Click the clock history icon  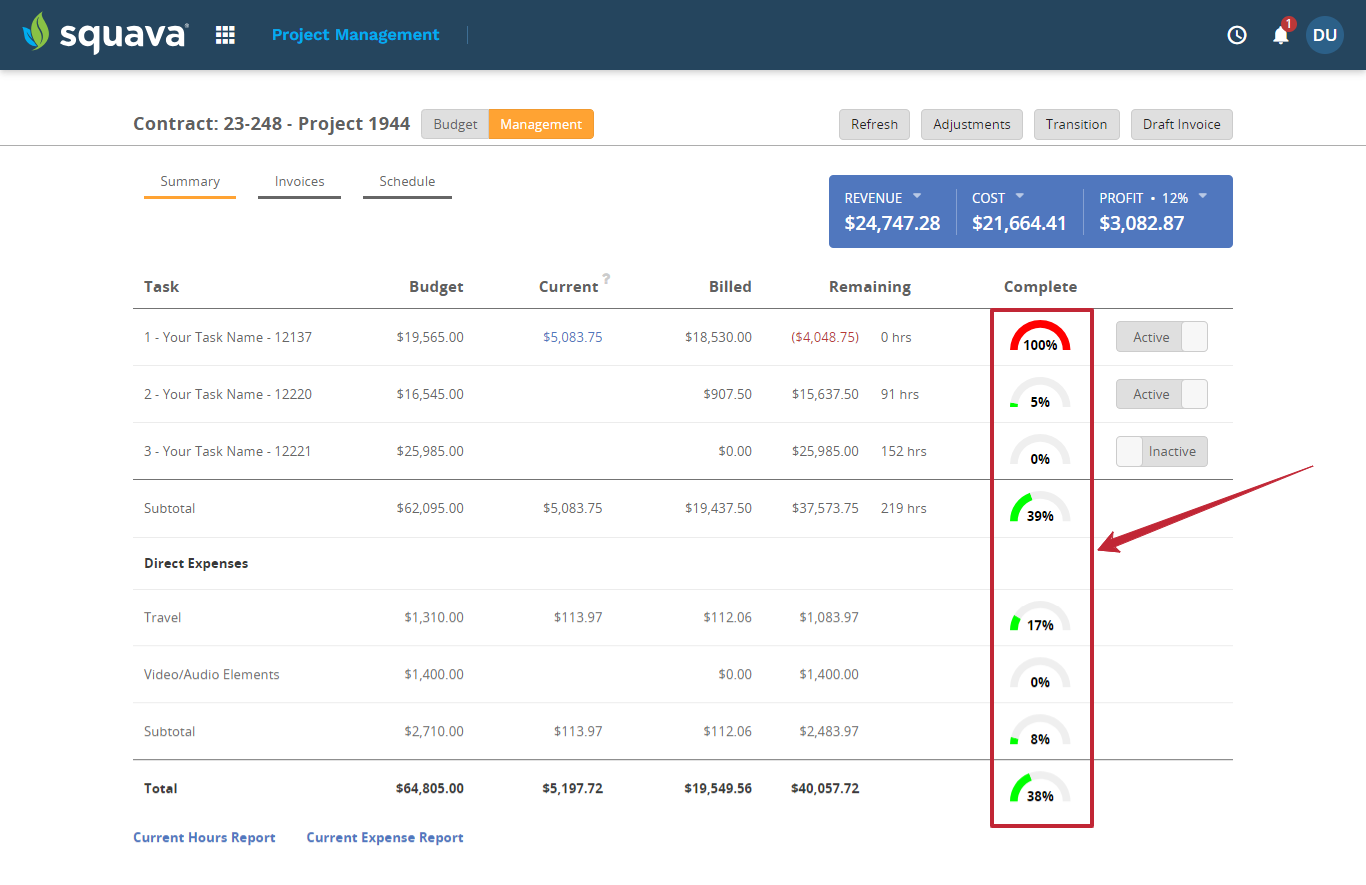(x=1236, y=34)
